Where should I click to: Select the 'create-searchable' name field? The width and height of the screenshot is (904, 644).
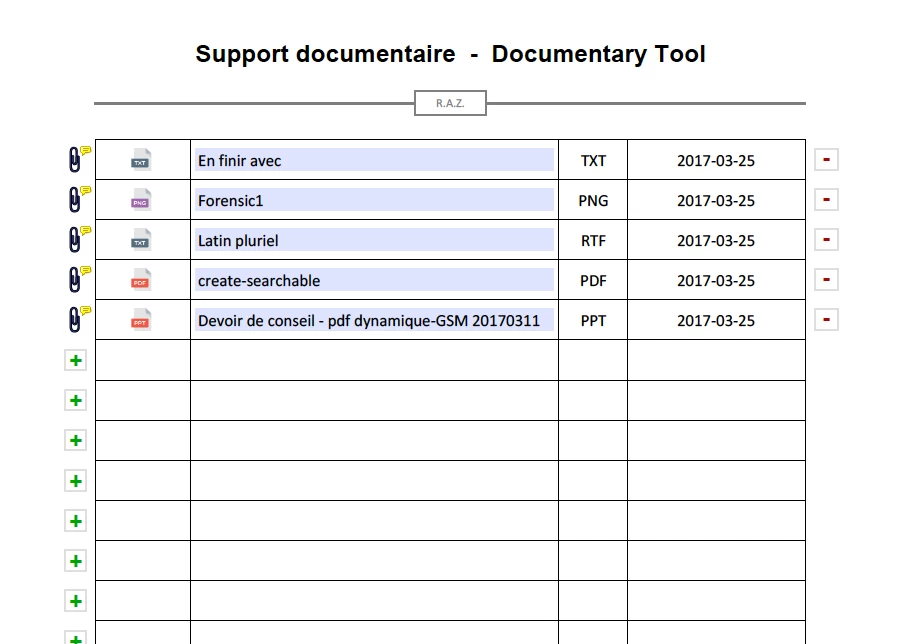pyautogui.click(x=374, y=280)
